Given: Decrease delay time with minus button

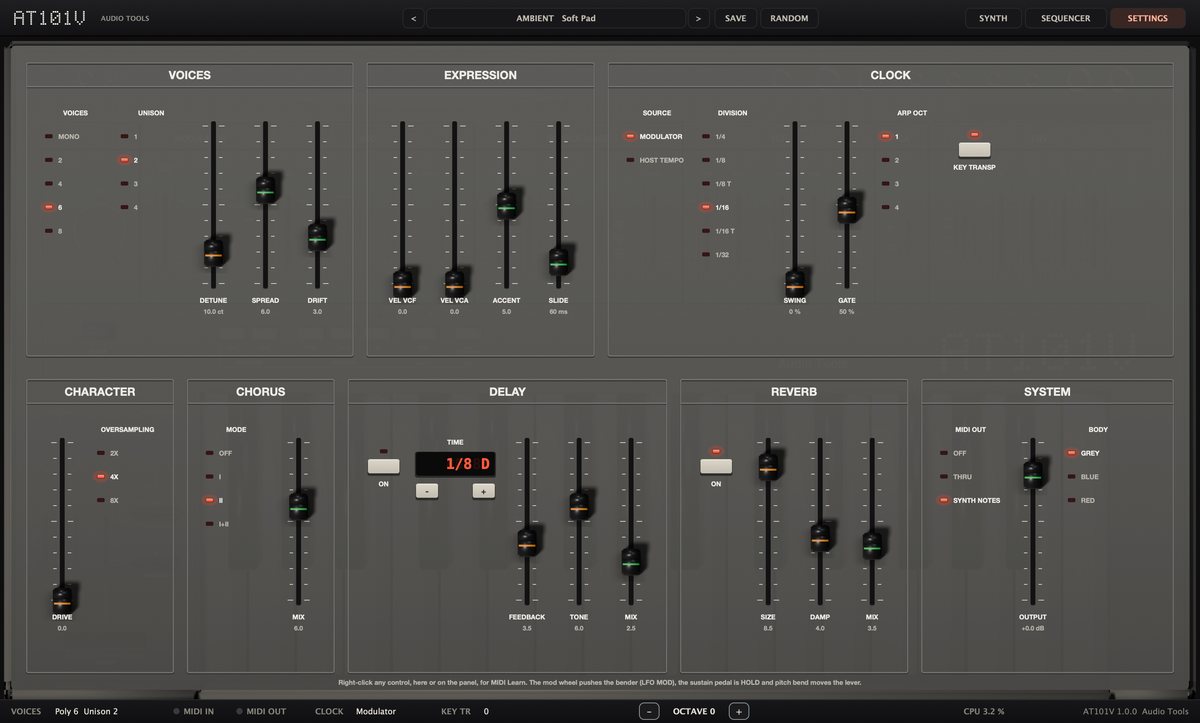Looking at the screenshot, I should (x=427, y=491).
